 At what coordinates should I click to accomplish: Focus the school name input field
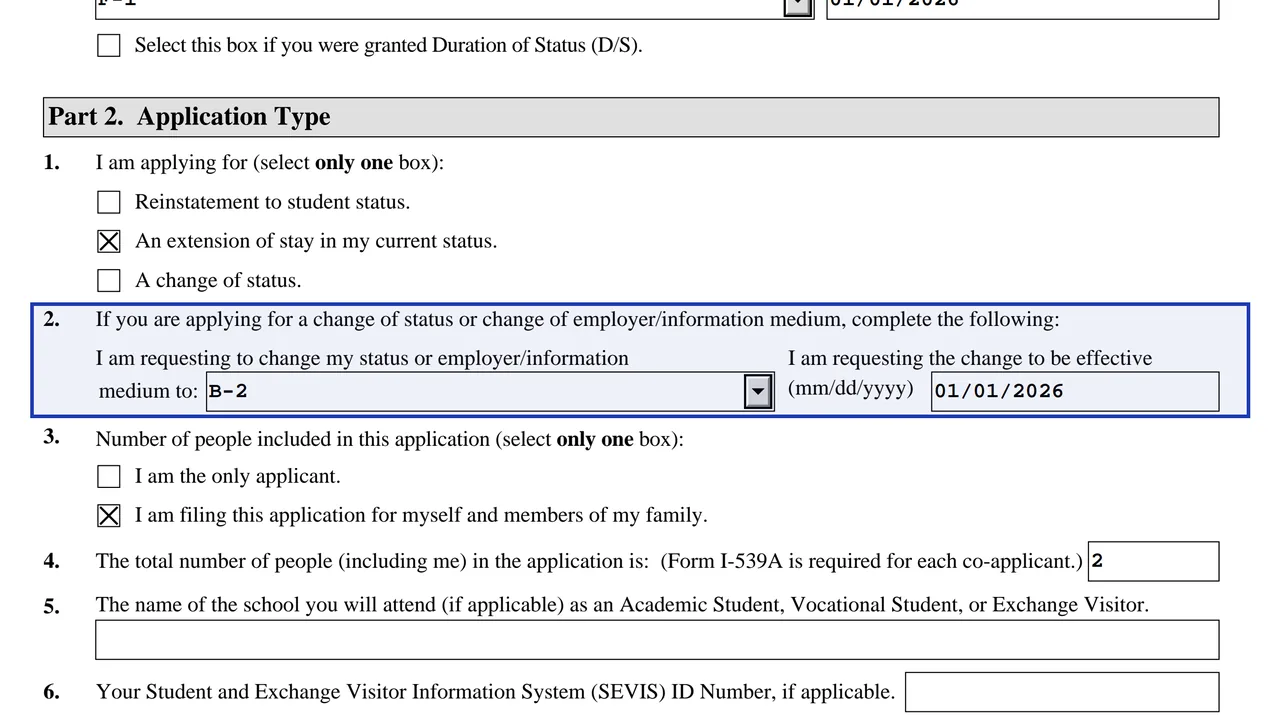(657, 640)
